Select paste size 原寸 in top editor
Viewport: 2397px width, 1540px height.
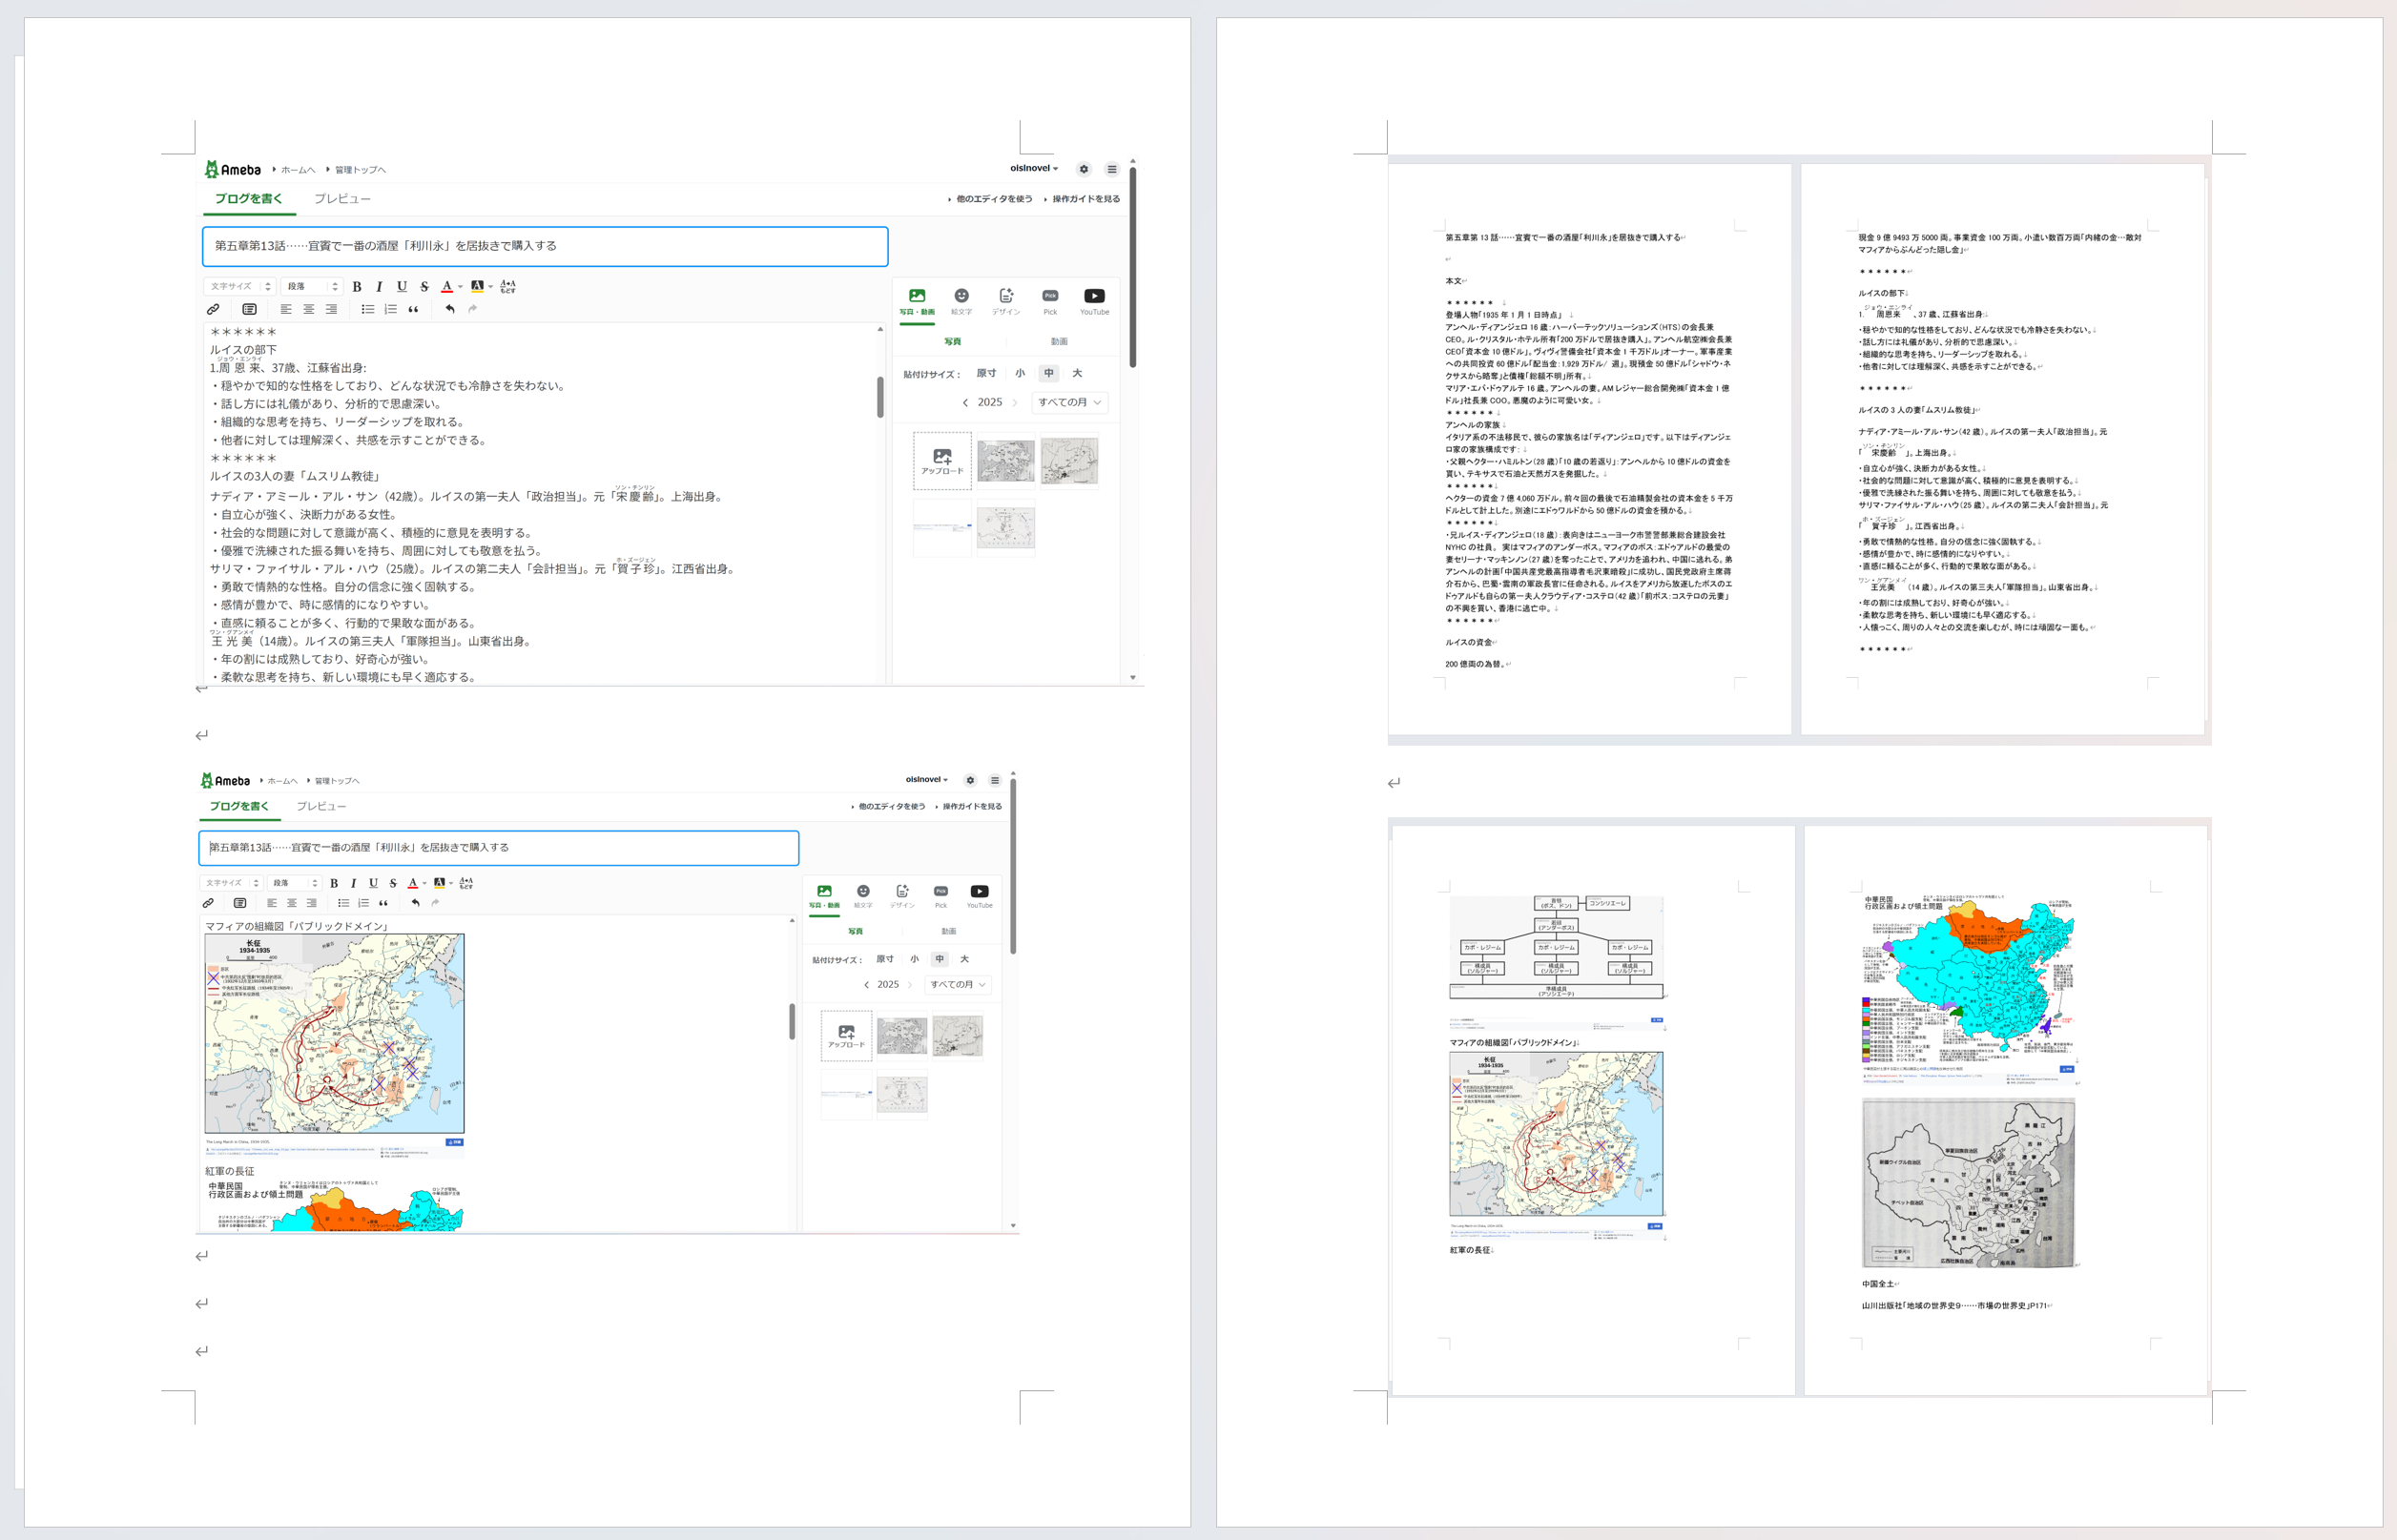[x=986, y=373]
